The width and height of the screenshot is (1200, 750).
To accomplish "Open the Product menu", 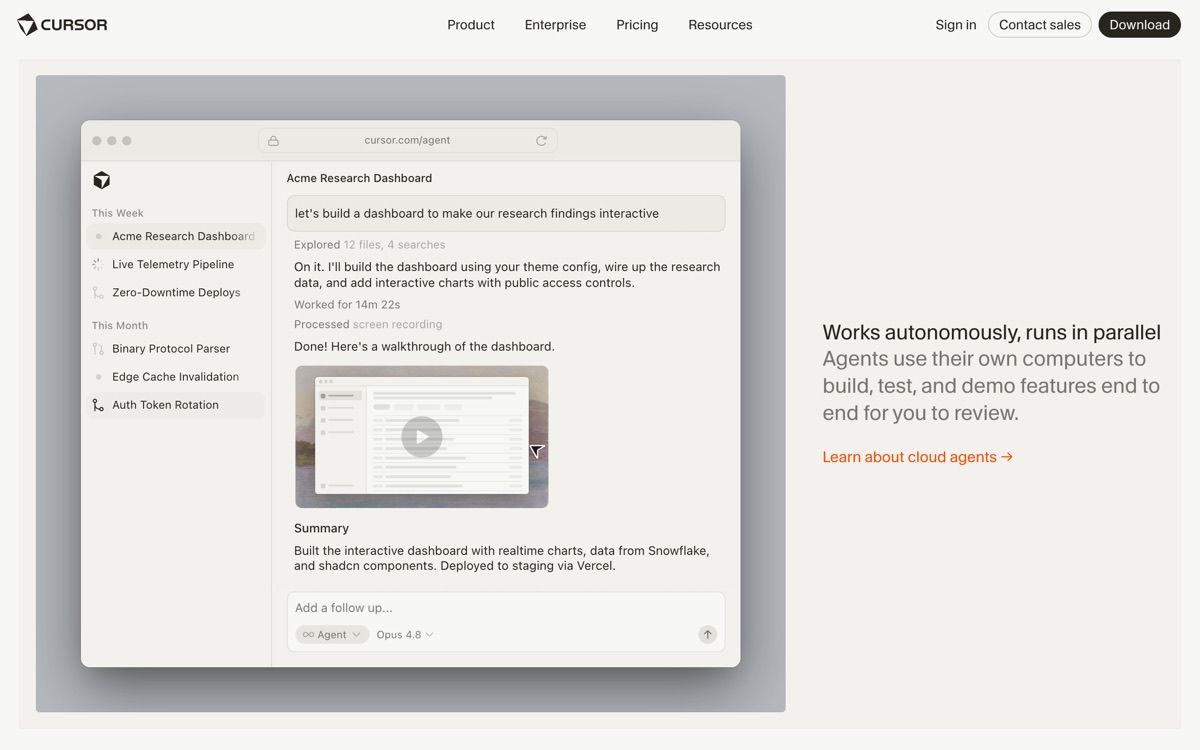I will click(x=471, y=25).
